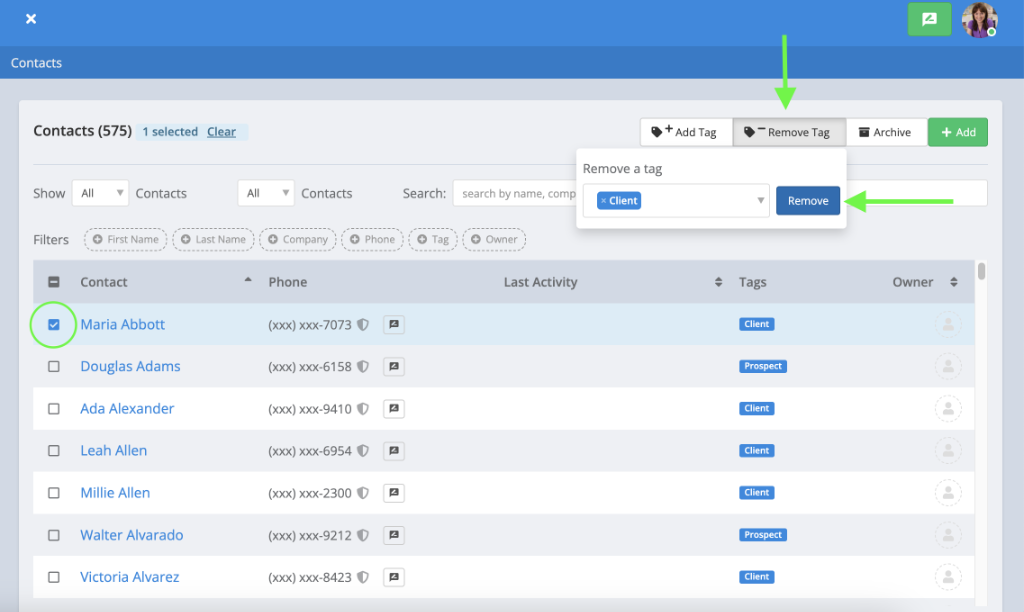Assign owner icon for Leah Allen
This screenshot has width=1024, height=612.
tap(948, 451)
